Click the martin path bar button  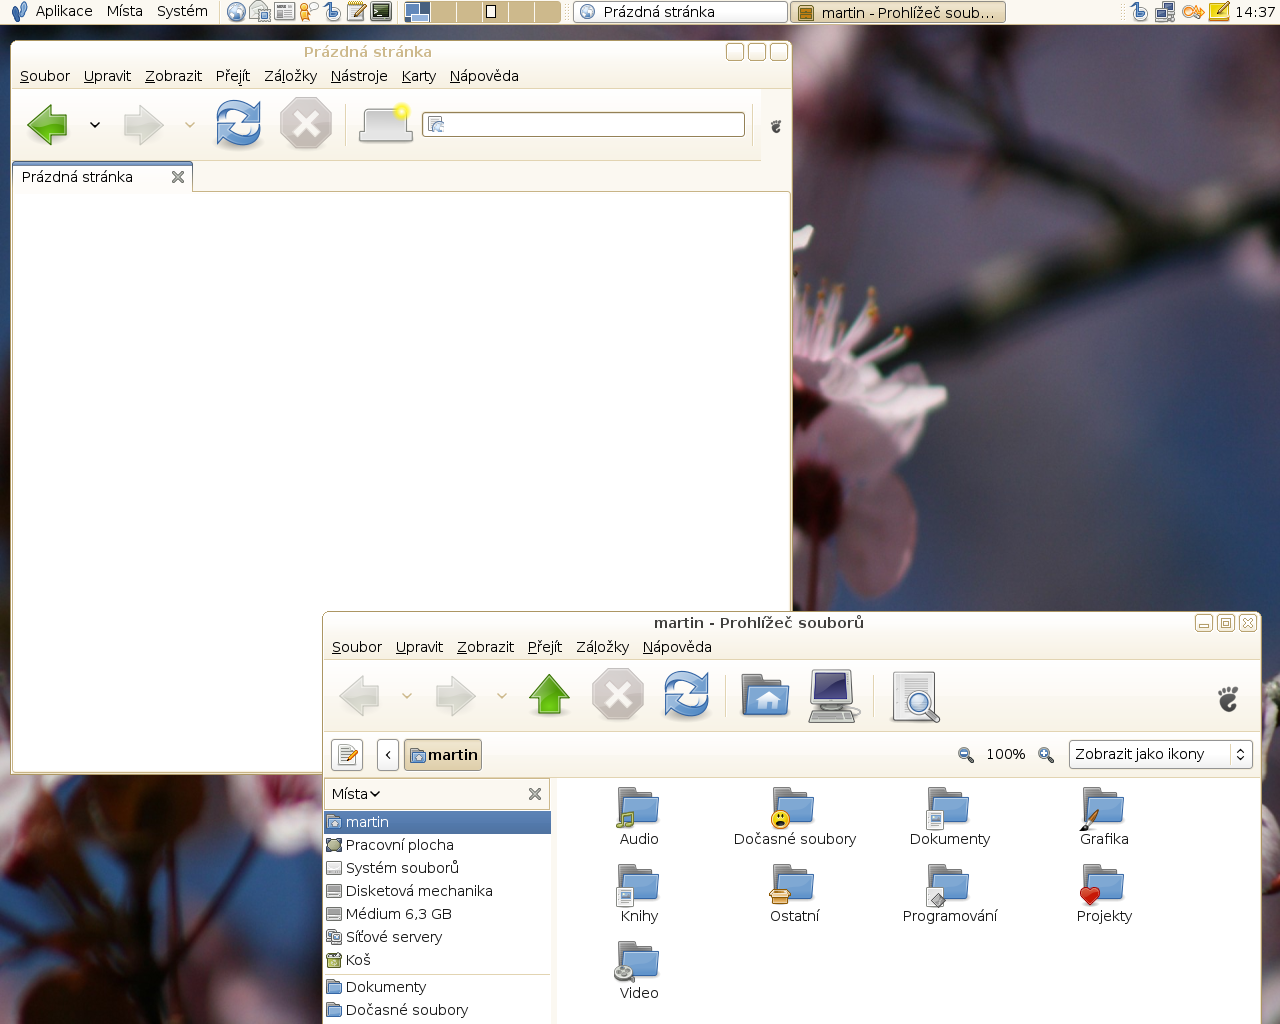[443, 755]
